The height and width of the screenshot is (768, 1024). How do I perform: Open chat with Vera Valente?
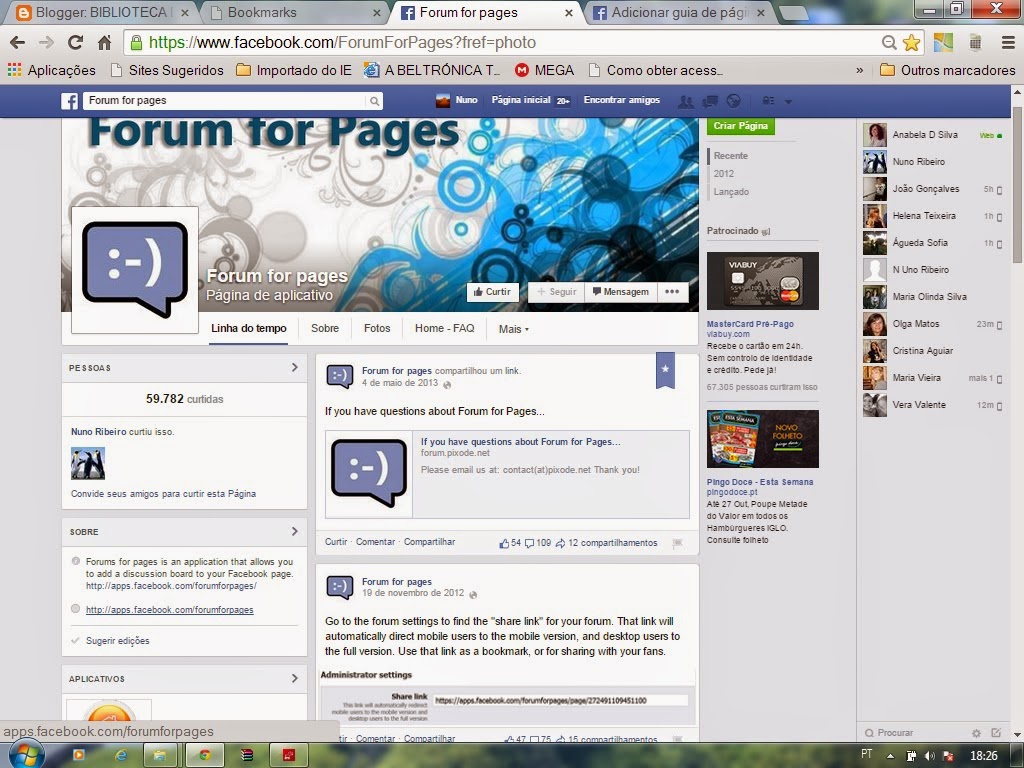point(933,404)
